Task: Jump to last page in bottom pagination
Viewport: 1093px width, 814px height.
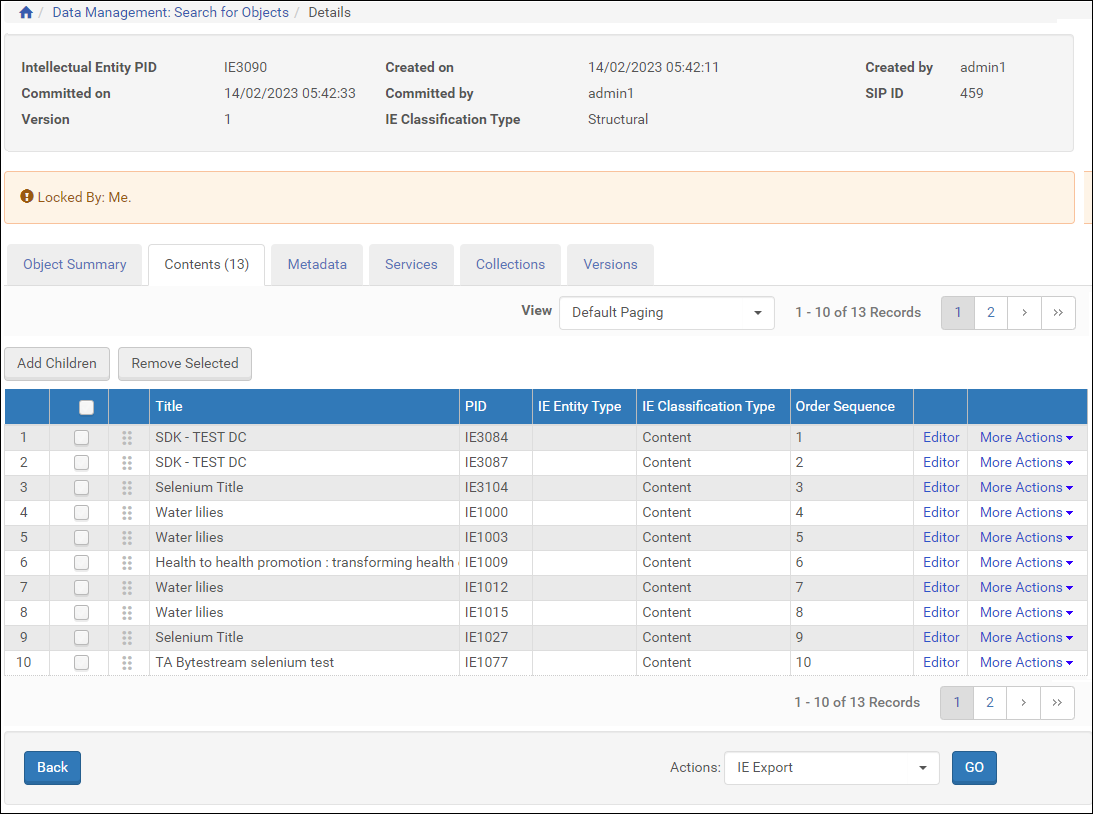Action: click(1057, 702)
